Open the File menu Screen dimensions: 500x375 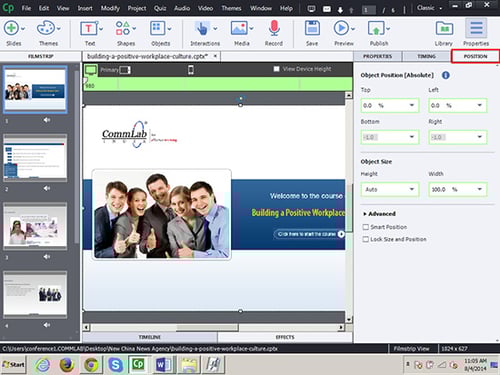pos(26,8)
